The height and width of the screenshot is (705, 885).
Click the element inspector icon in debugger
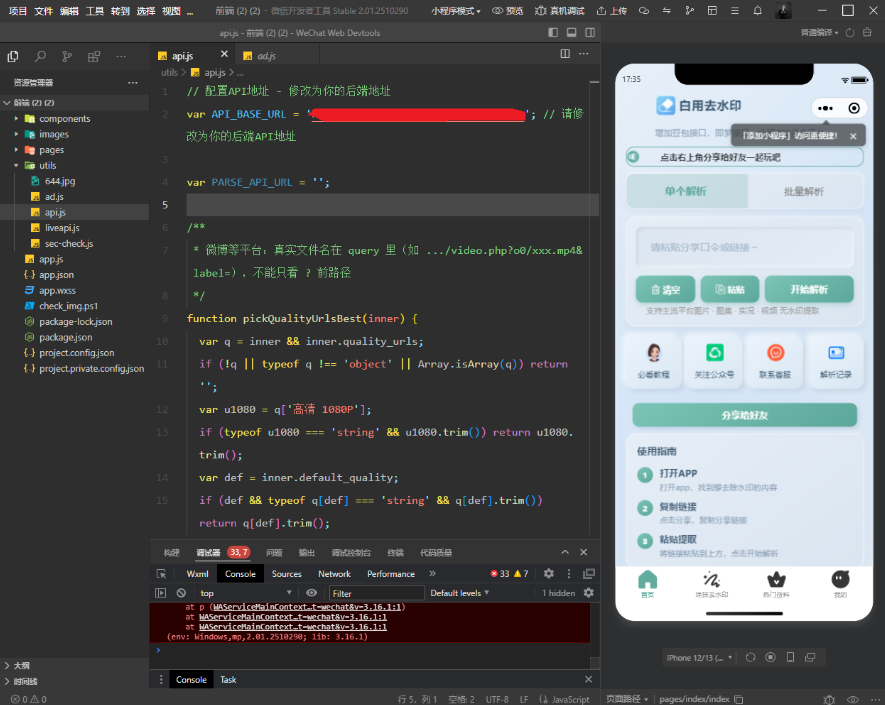click(161, 573)
